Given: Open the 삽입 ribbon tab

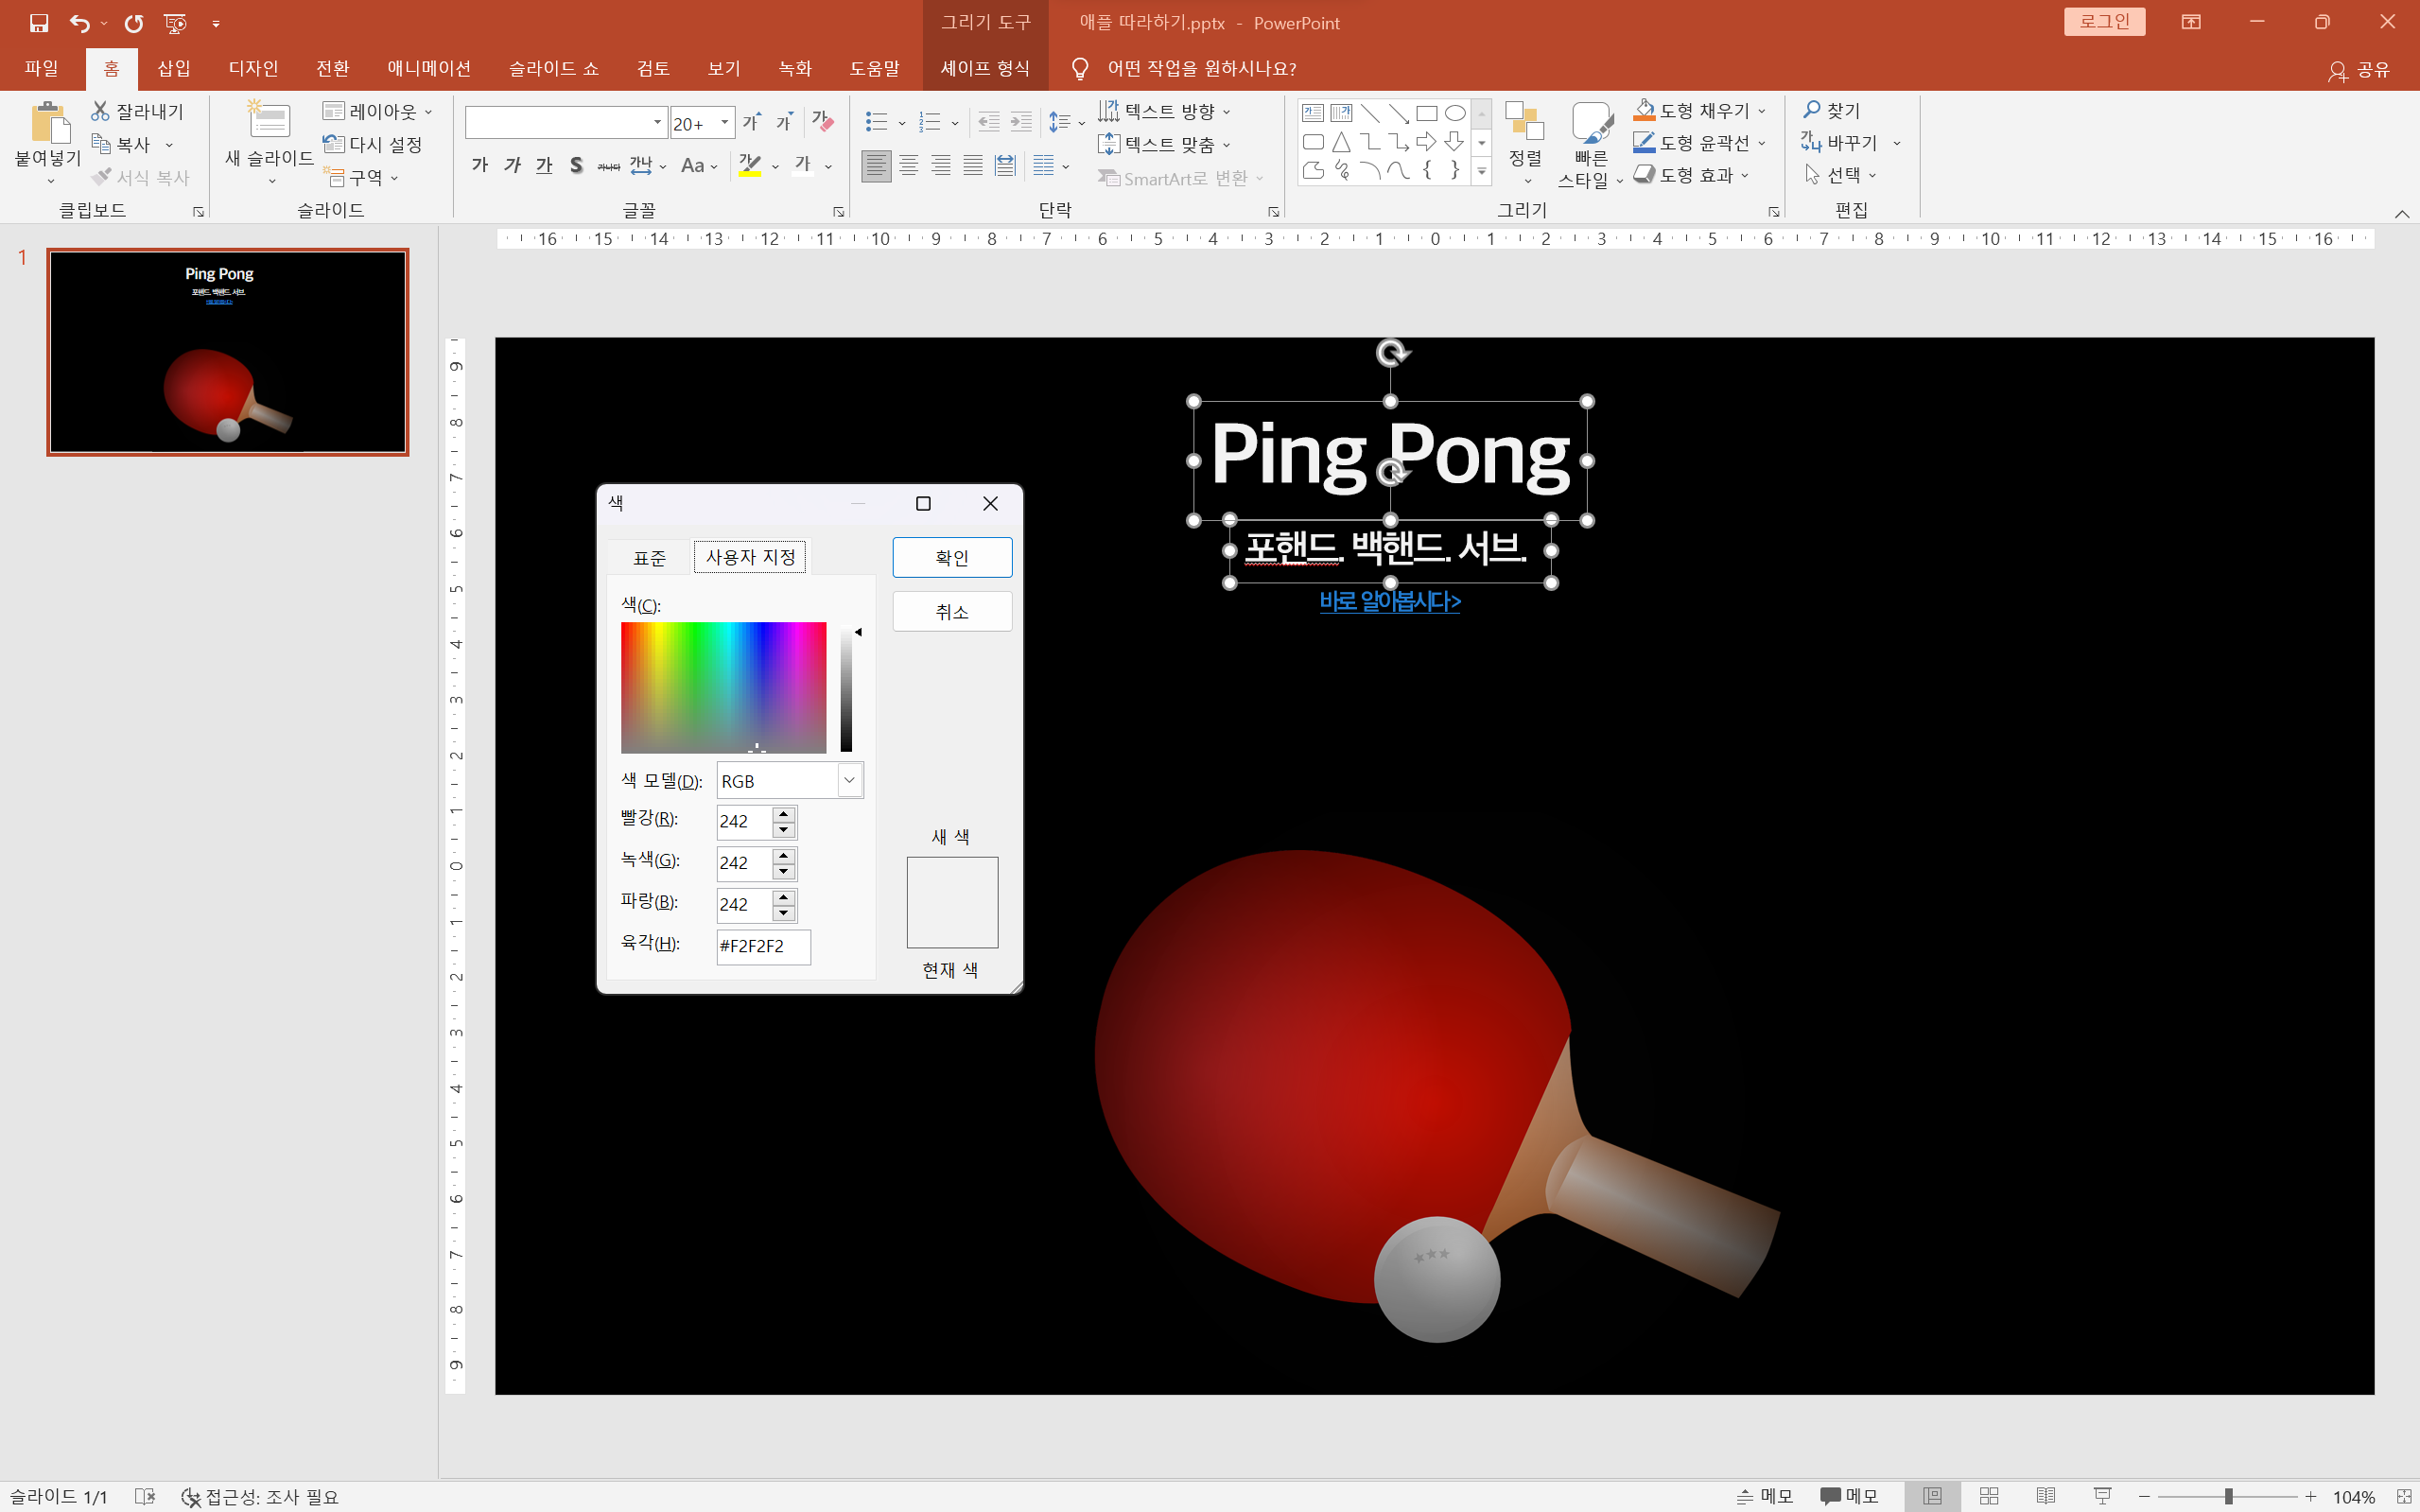Looking at the screenshot, I should pos(173,68).
